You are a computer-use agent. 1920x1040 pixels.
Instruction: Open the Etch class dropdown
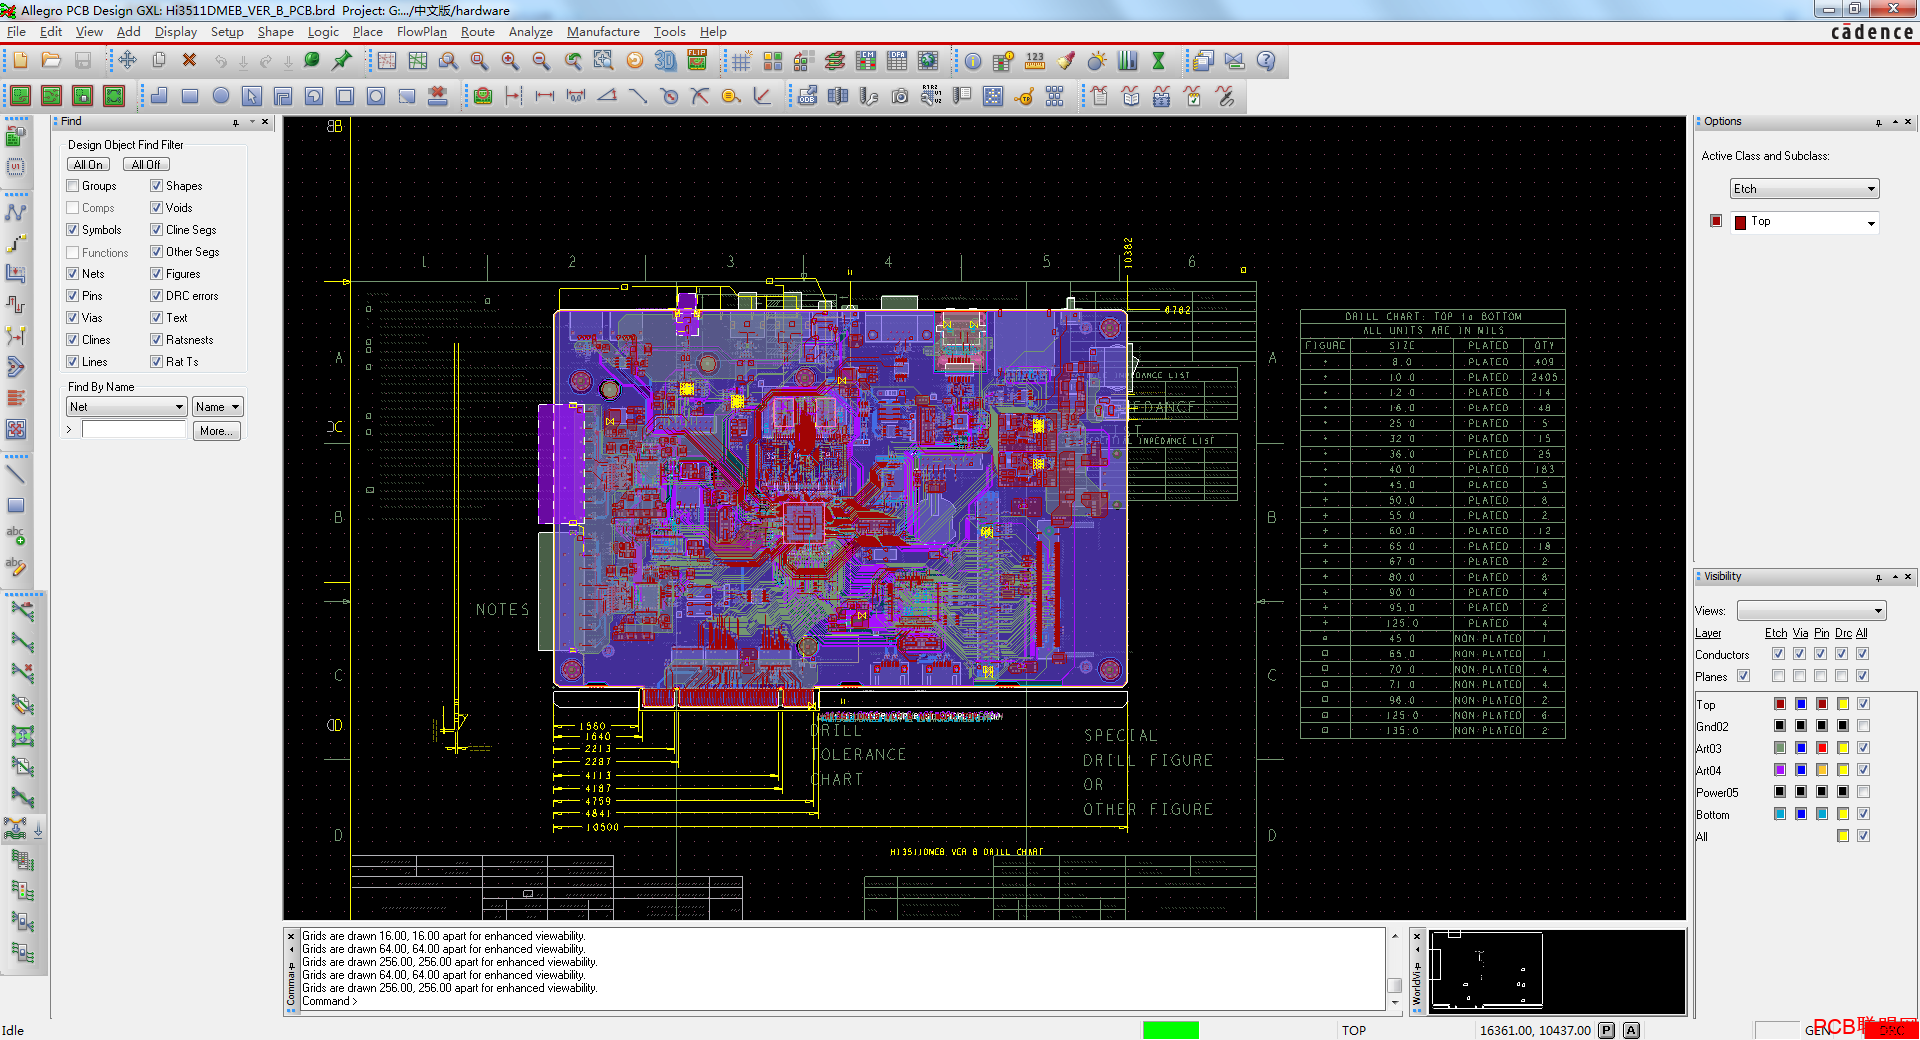pos(1805,189)
